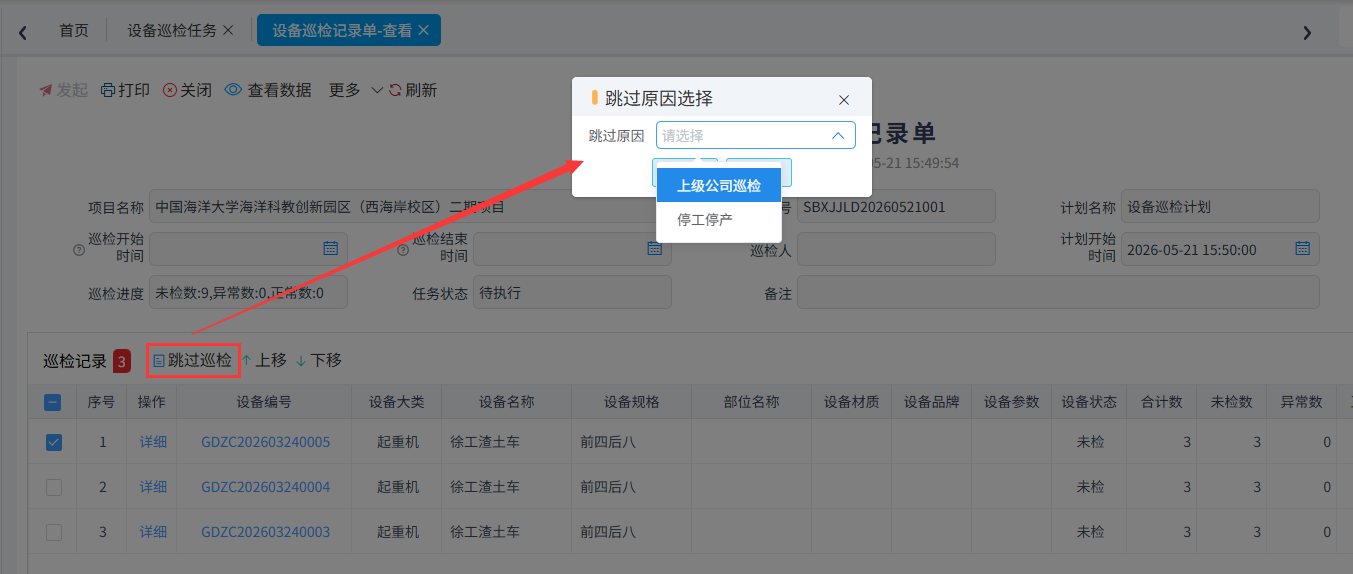Screen dimensions: 1353x574
Task: Switch to the 设备巡检任务 tab
Action: pos(172,30)
